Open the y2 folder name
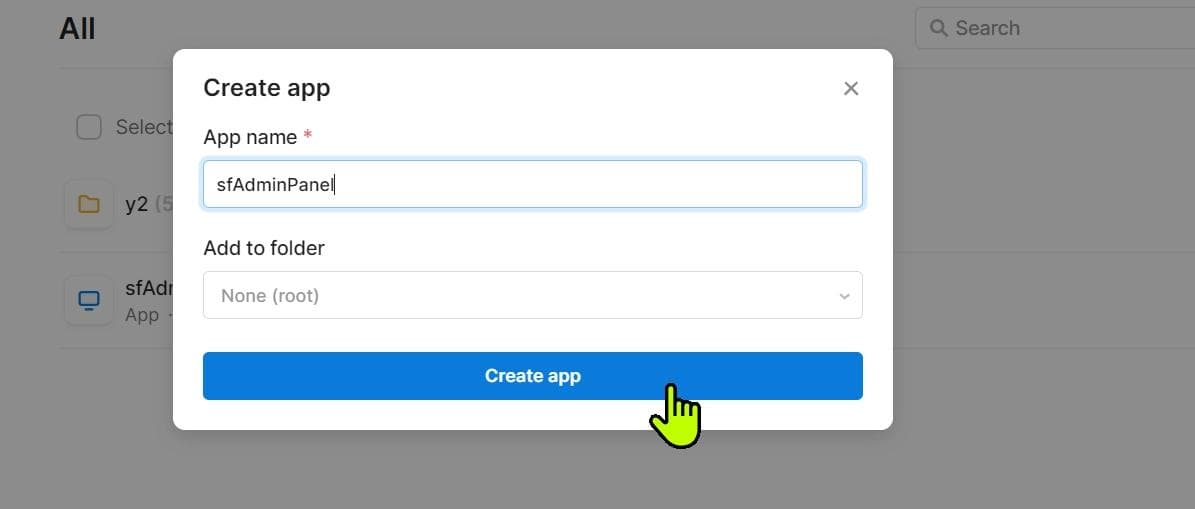This screenshot has width=1195, height=509. tap(136, 204)
